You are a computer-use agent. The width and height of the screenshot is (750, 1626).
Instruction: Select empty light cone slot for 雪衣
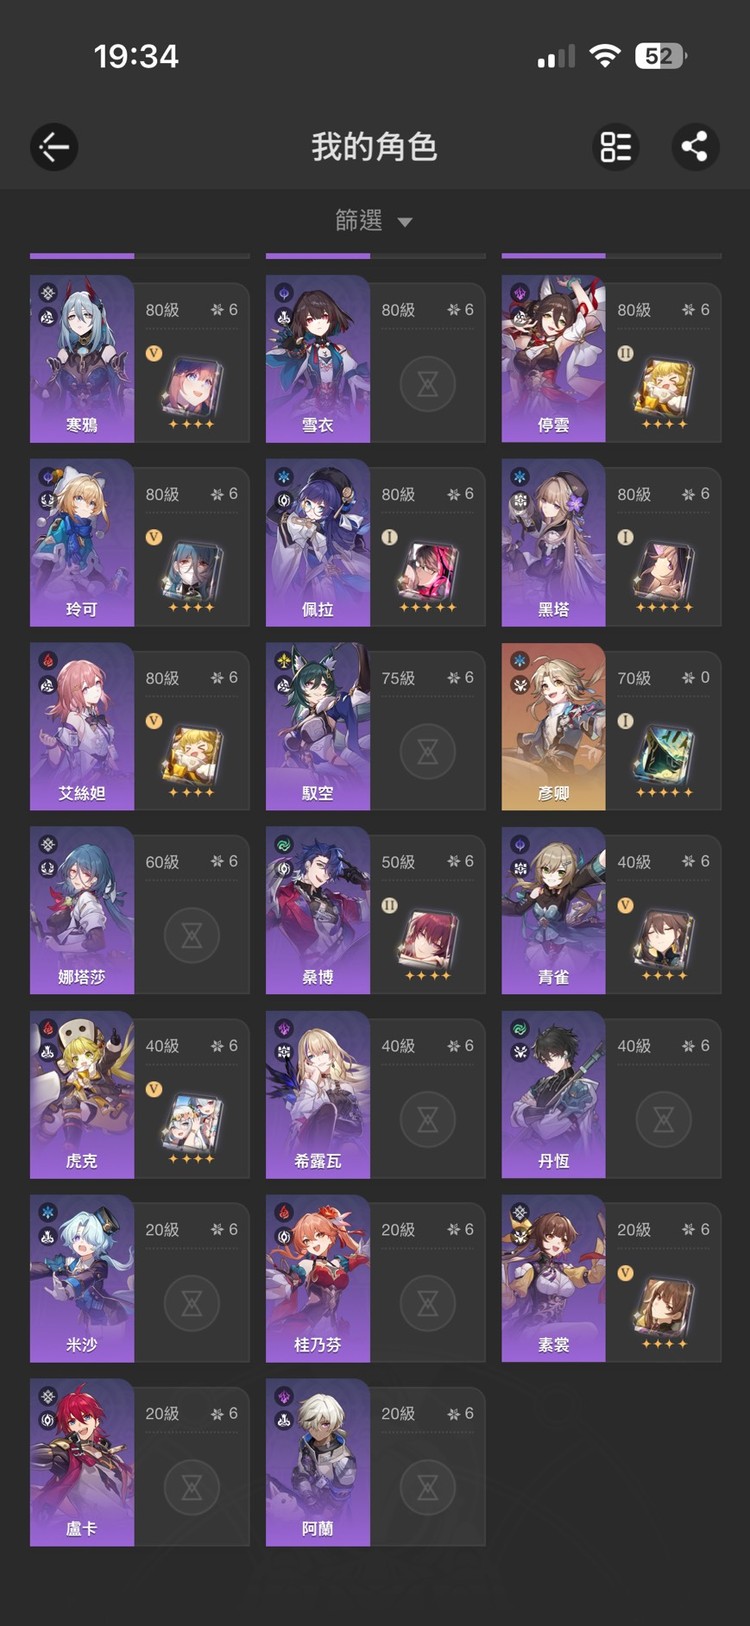point(428,384)
